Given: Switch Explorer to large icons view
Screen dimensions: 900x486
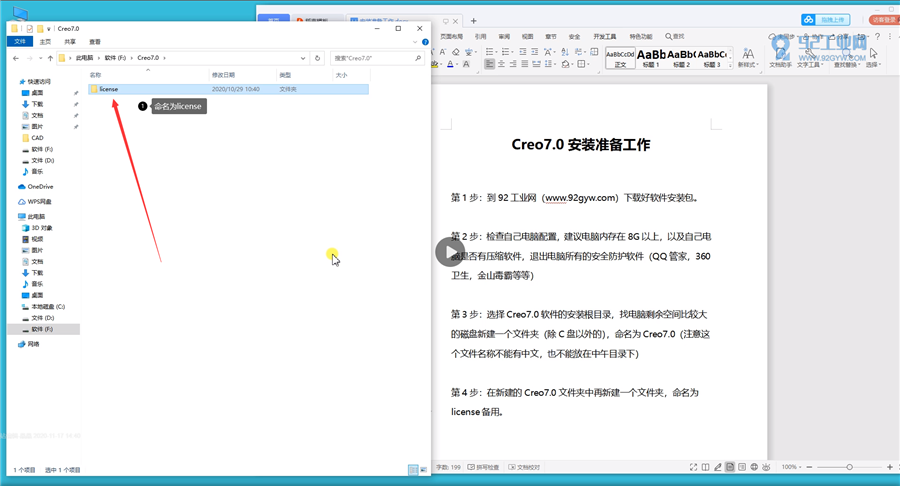Looking at the screenshot, I should (424, 469).
